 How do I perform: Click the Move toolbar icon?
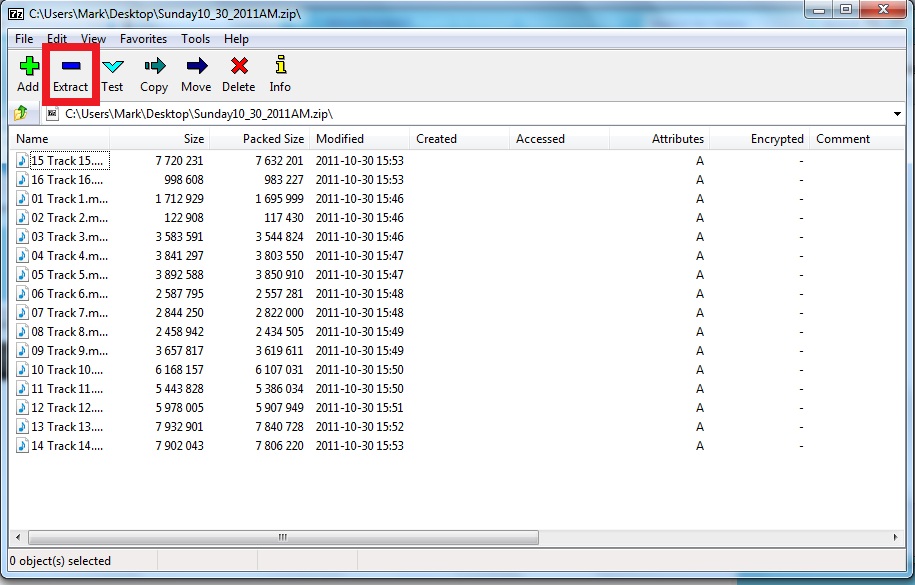pyautogui.click(x=196, y=67)
